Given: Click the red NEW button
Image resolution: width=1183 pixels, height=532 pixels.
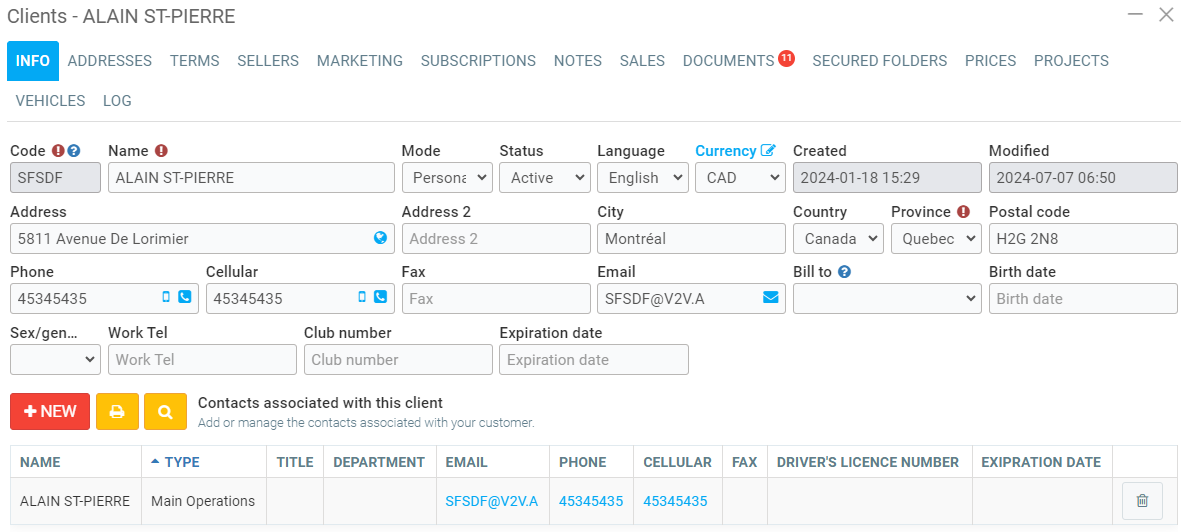Looking at the screenshot, I should [x=50, y=411].
